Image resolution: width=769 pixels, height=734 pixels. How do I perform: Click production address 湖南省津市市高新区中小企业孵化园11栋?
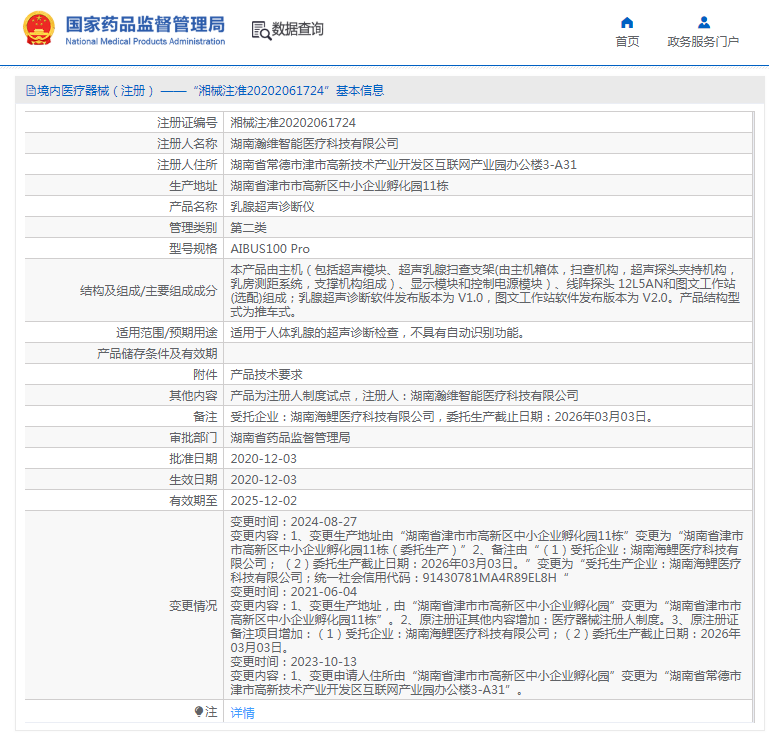[x=339, y=186]
